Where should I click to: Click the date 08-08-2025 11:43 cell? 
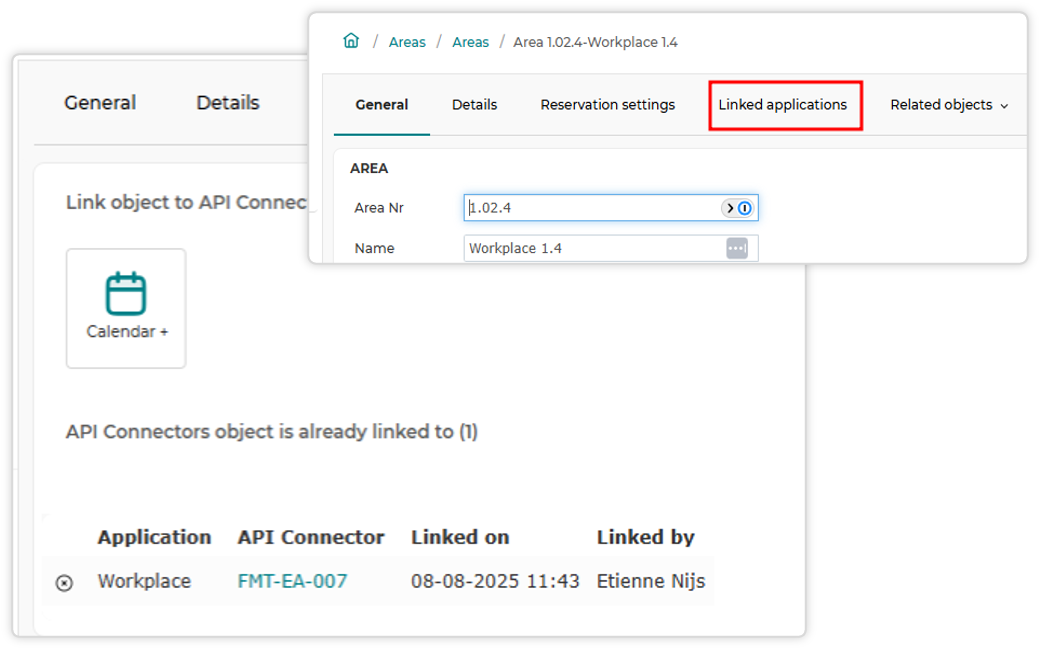[x=495, y=581]
